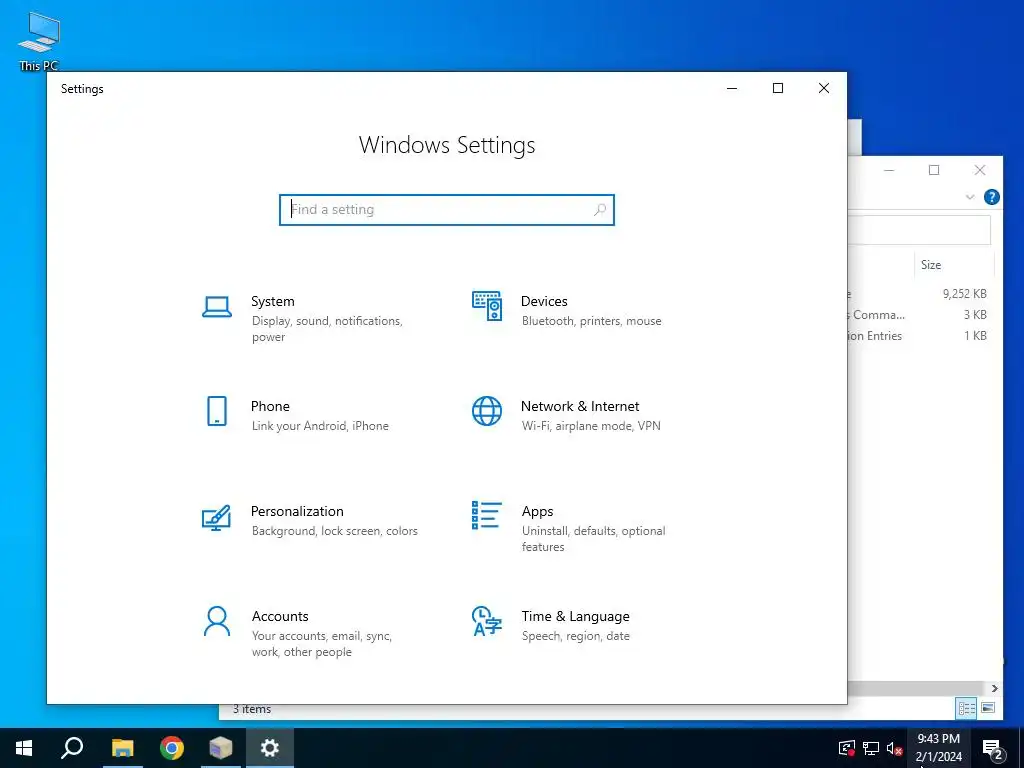
Task: Open the Time & Language heading
Action: tap(575, 616)
